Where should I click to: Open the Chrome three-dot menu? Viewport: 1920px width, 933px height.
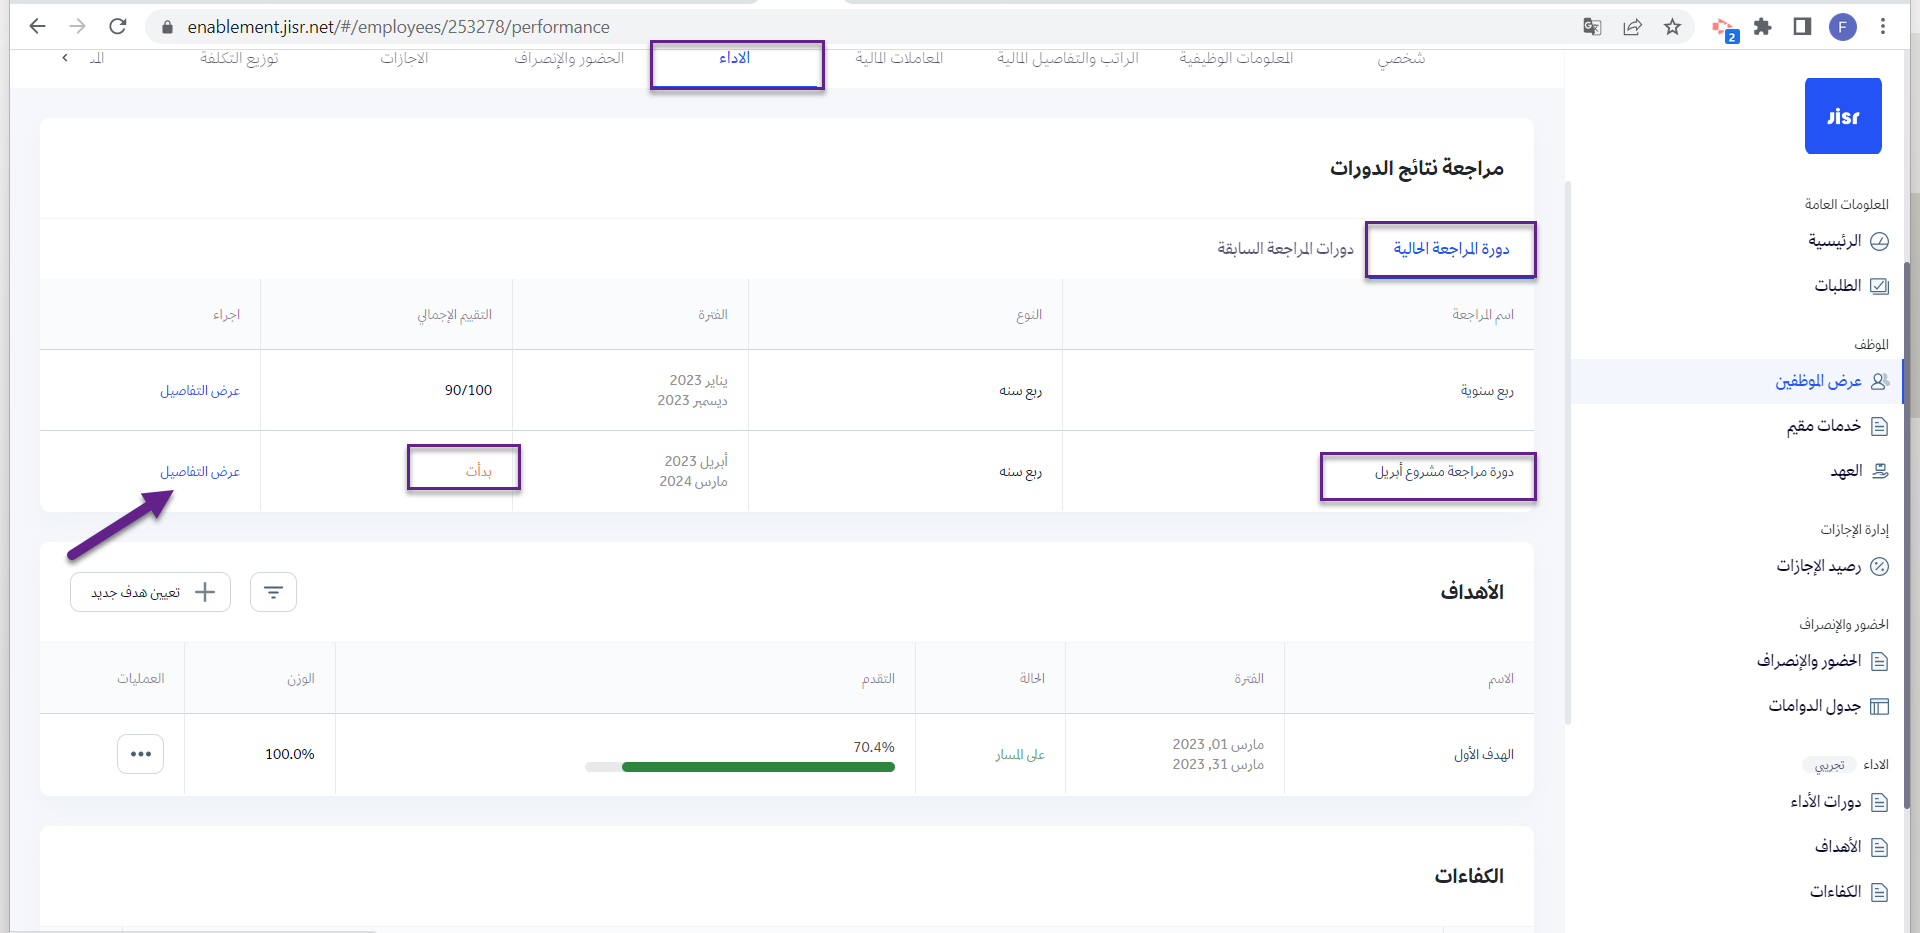1882,27
